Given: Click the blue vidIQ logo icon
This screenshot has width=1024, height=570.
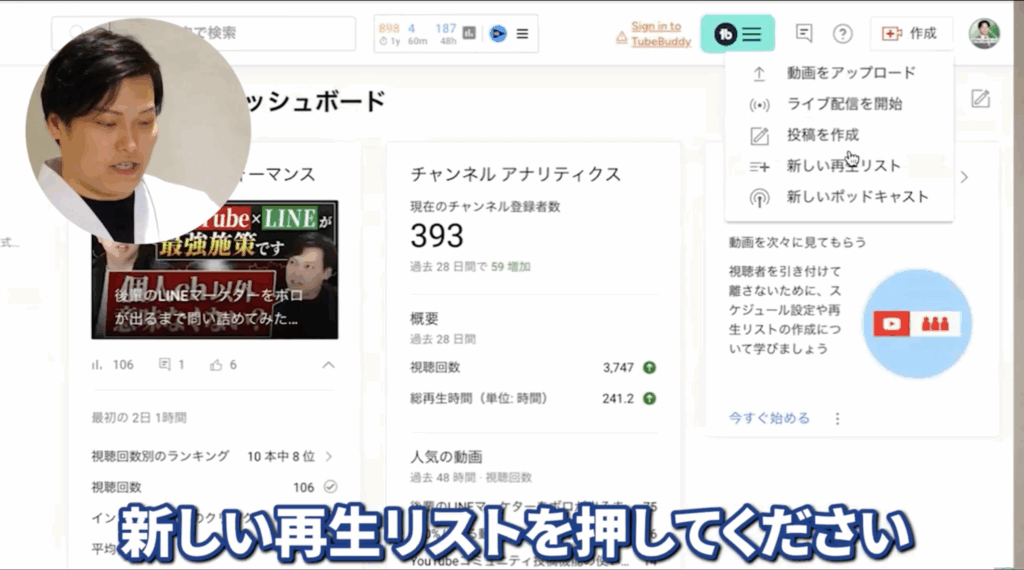Looking at the screenshot, I should 497,33.
